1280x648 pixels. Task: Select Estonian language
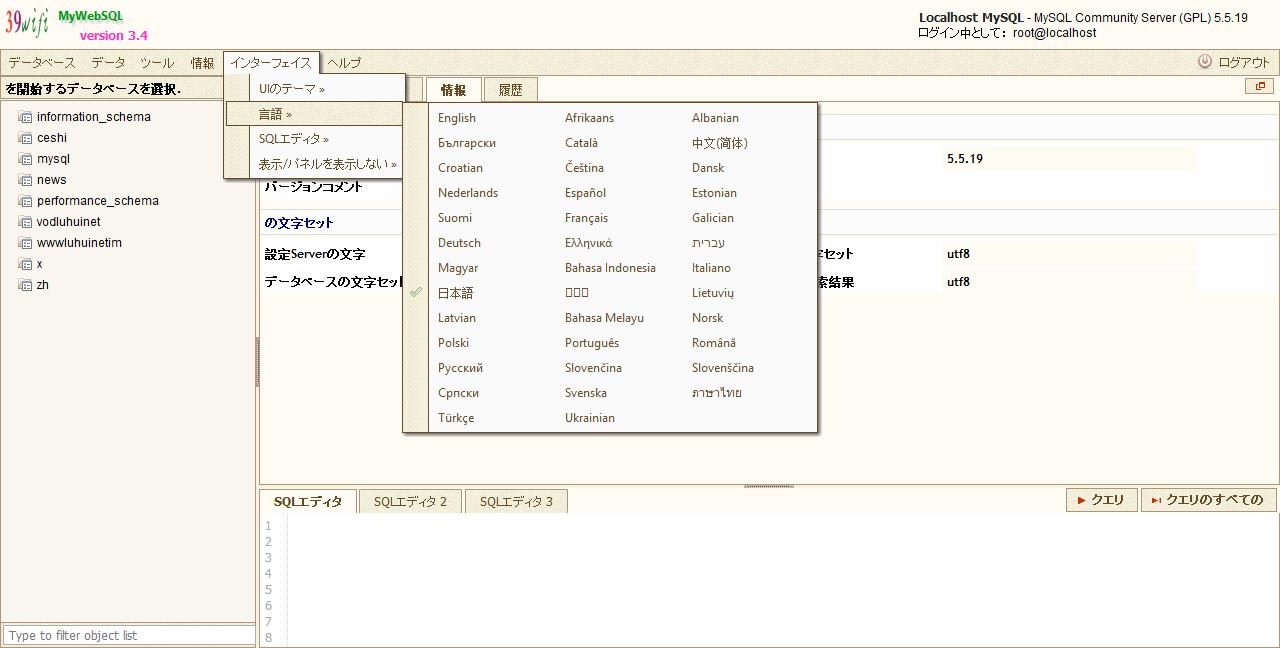[714, 193]
